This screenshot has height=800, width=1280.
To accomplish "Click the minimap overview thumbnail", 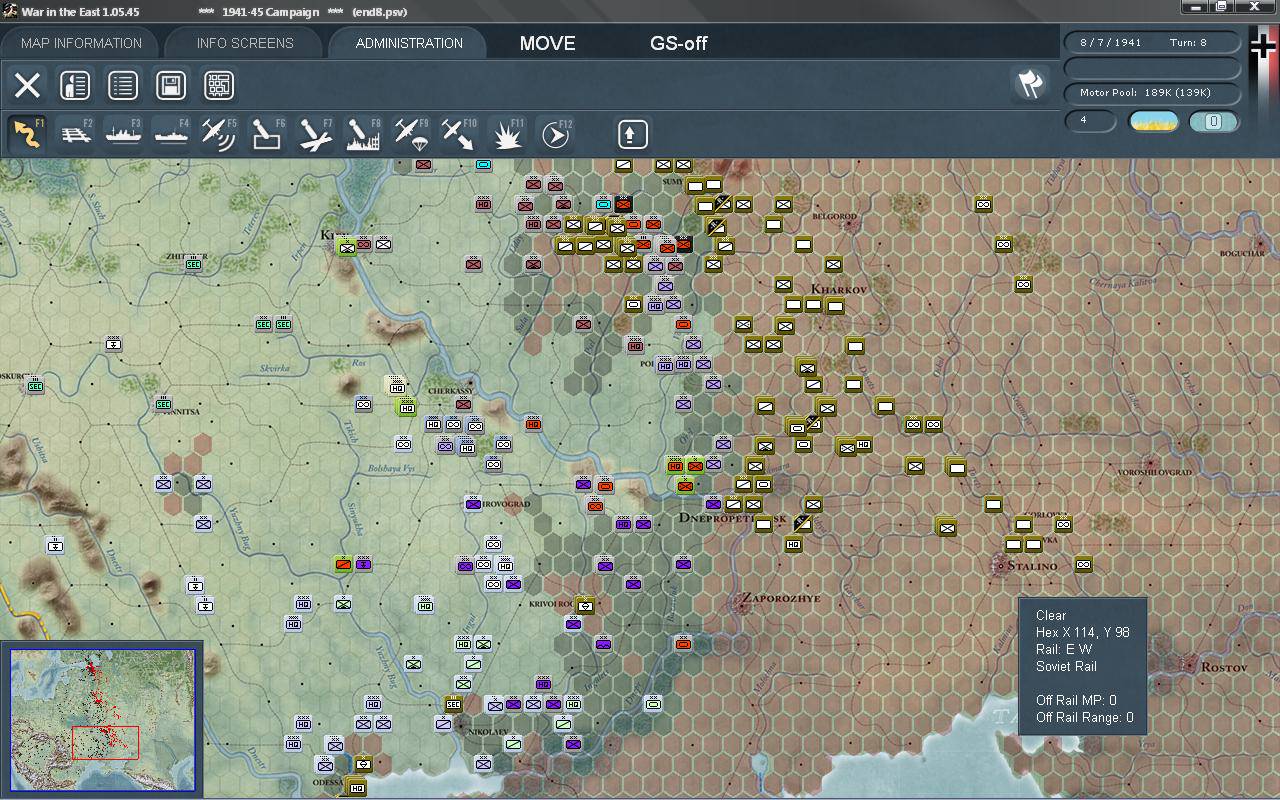I will 103,720.
